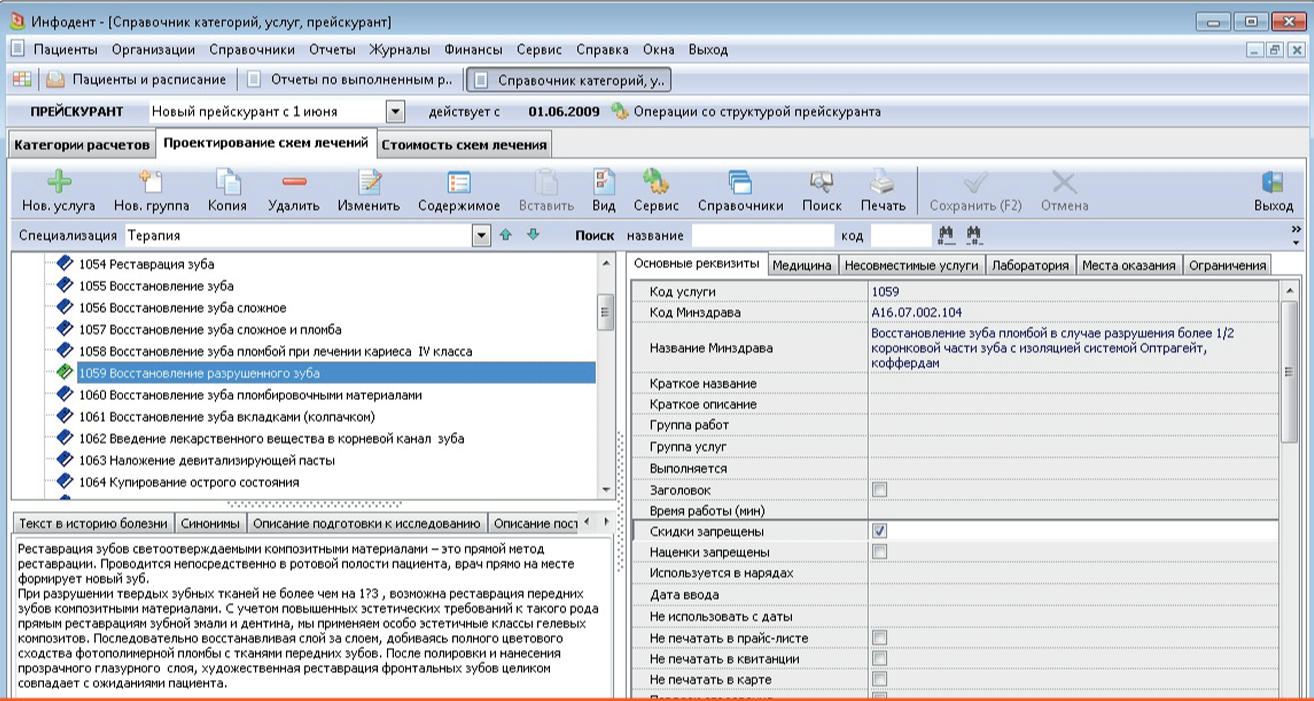Click the green up arrow next to Специализация
Image resolution: width=1314 pixels, height=701 pixels.
tap(506, 235)
